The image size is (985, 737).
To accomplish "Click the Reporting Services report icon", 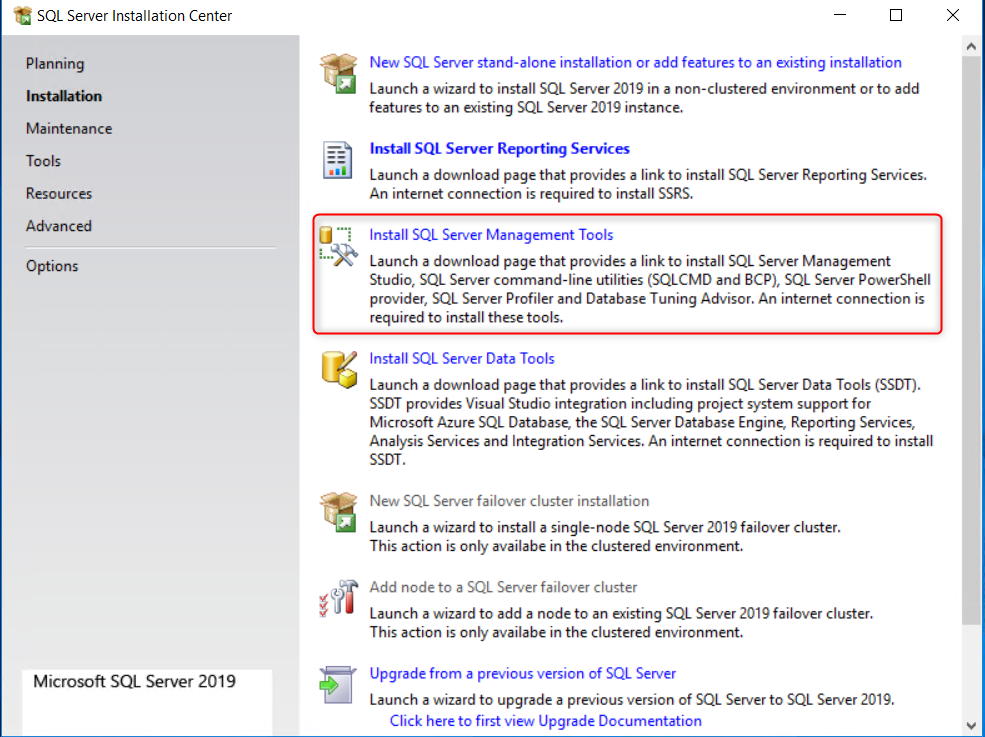I will tap(337, 160).
